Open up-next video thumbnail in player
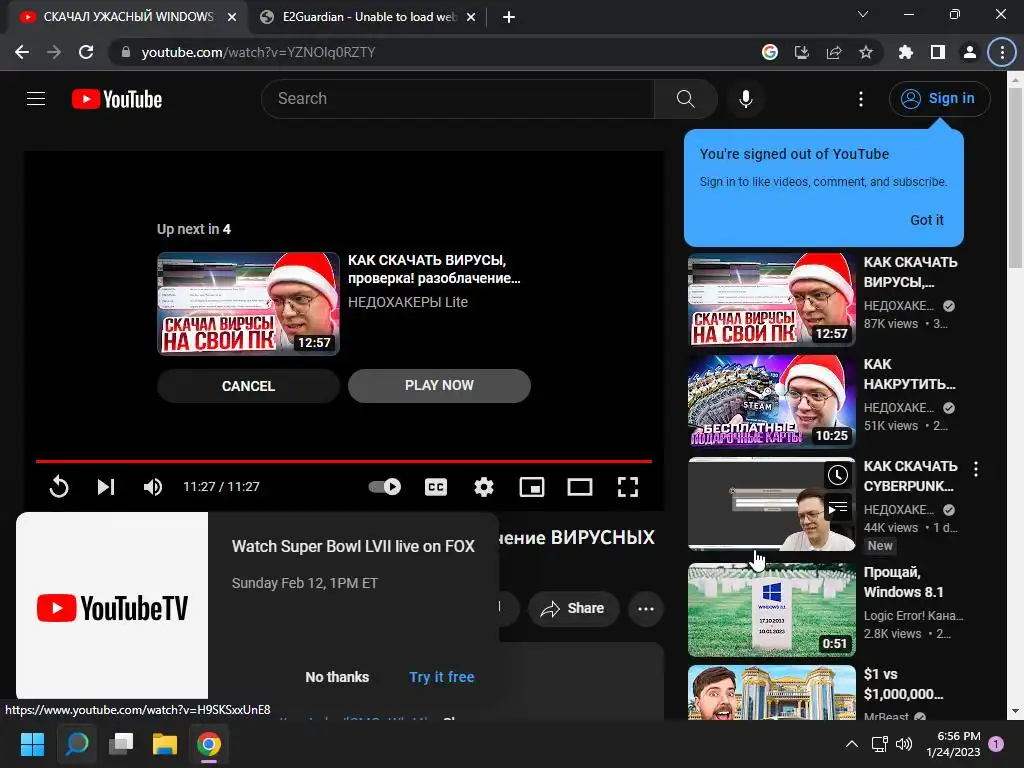This screenshot has height=768, width=1024. [248, 304]
